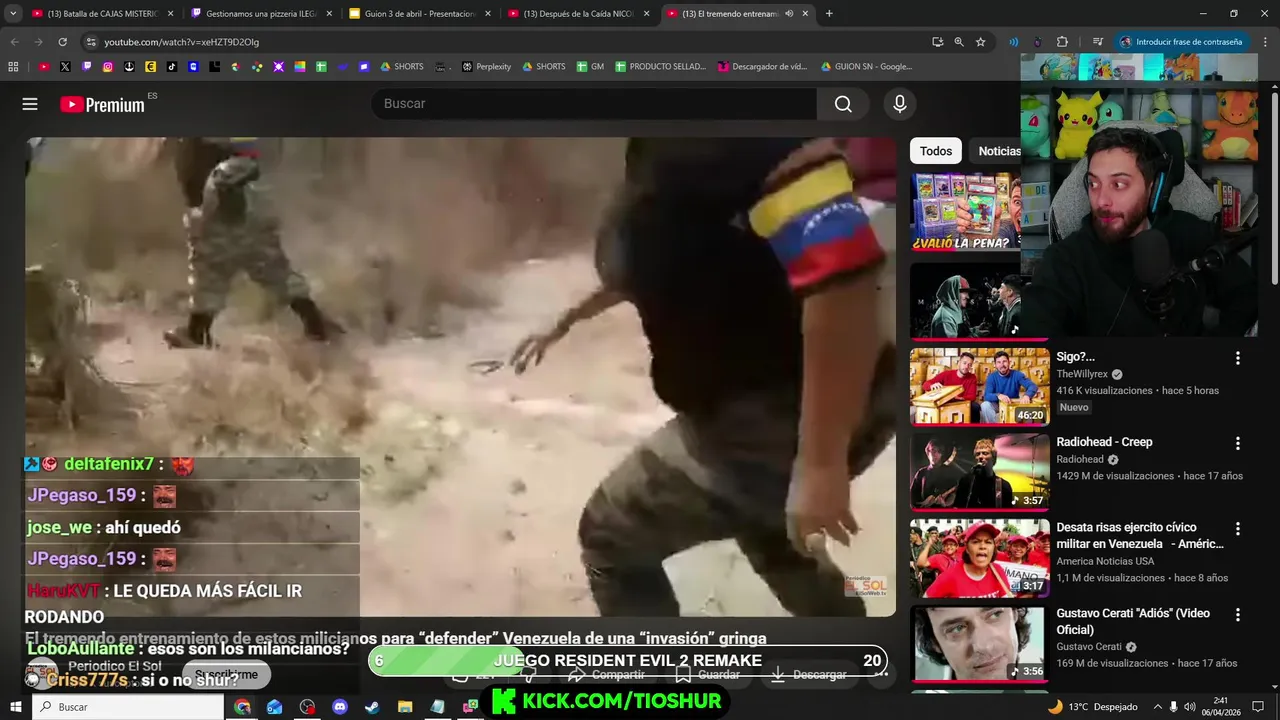Start voice search with microphone icon
Image resolution: width=1280 pixels, height=720 pixels.
pos(899,104)
